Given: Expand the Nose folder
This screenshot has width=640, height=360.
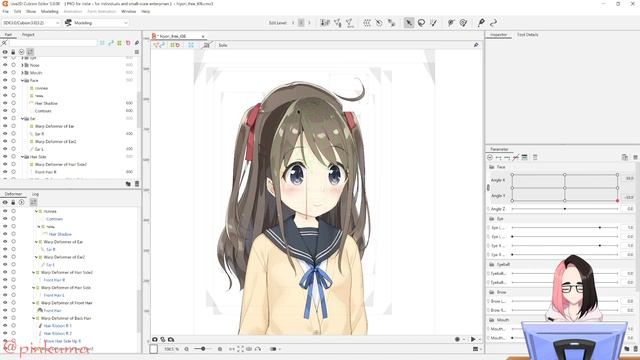Looking at the screenshot, I should click(22, 65).
